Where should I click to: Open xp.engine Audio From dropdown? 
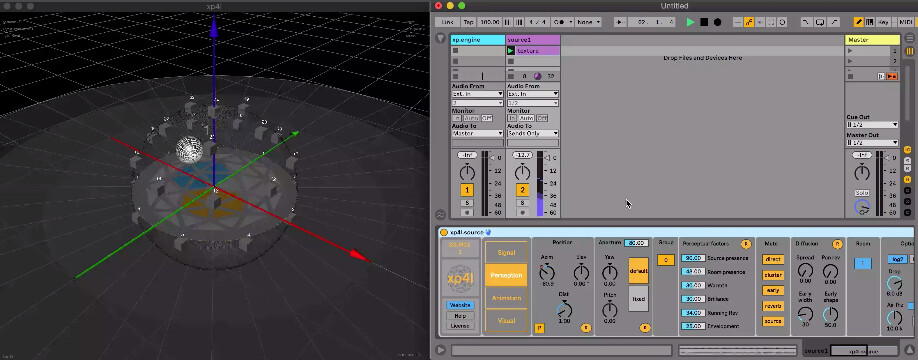coord(477,94)
